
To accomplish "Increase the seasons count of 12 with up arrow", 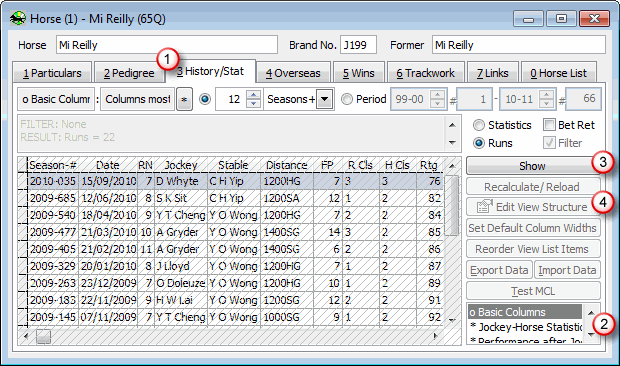I will click(x=253, y=94).
